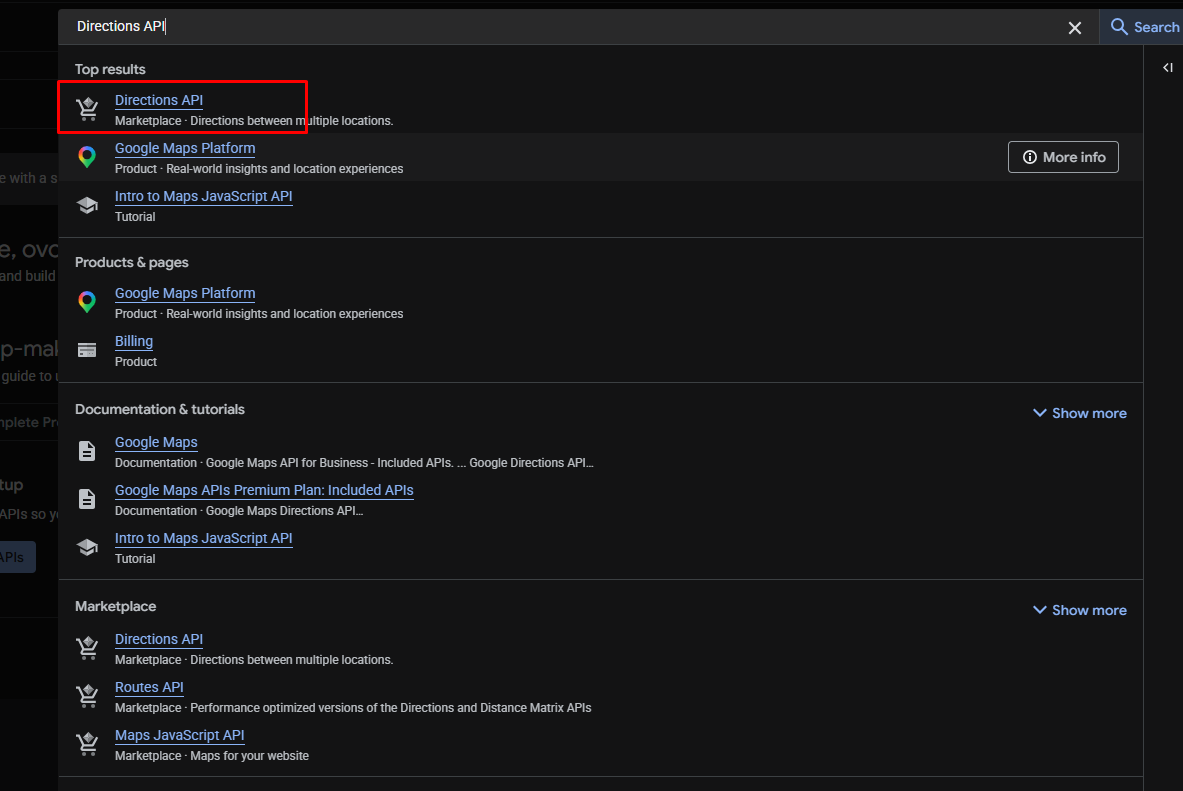Viewport: 1183px width, 791px height.
Task: Click the document icon beside Premium Plan result
Action: pyautogui.click(x=88, y=499)
